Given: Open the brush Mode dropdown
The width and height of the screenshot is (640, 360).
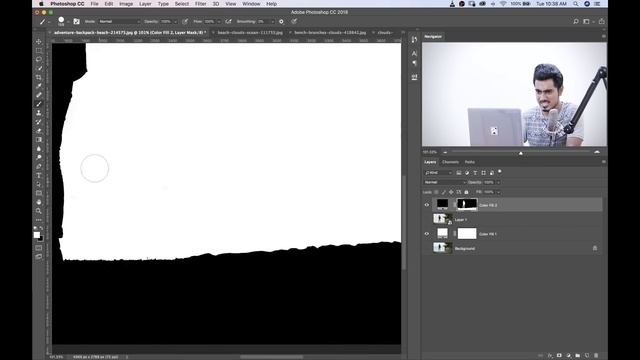Looking at the screenshot, I should [119, 21].
